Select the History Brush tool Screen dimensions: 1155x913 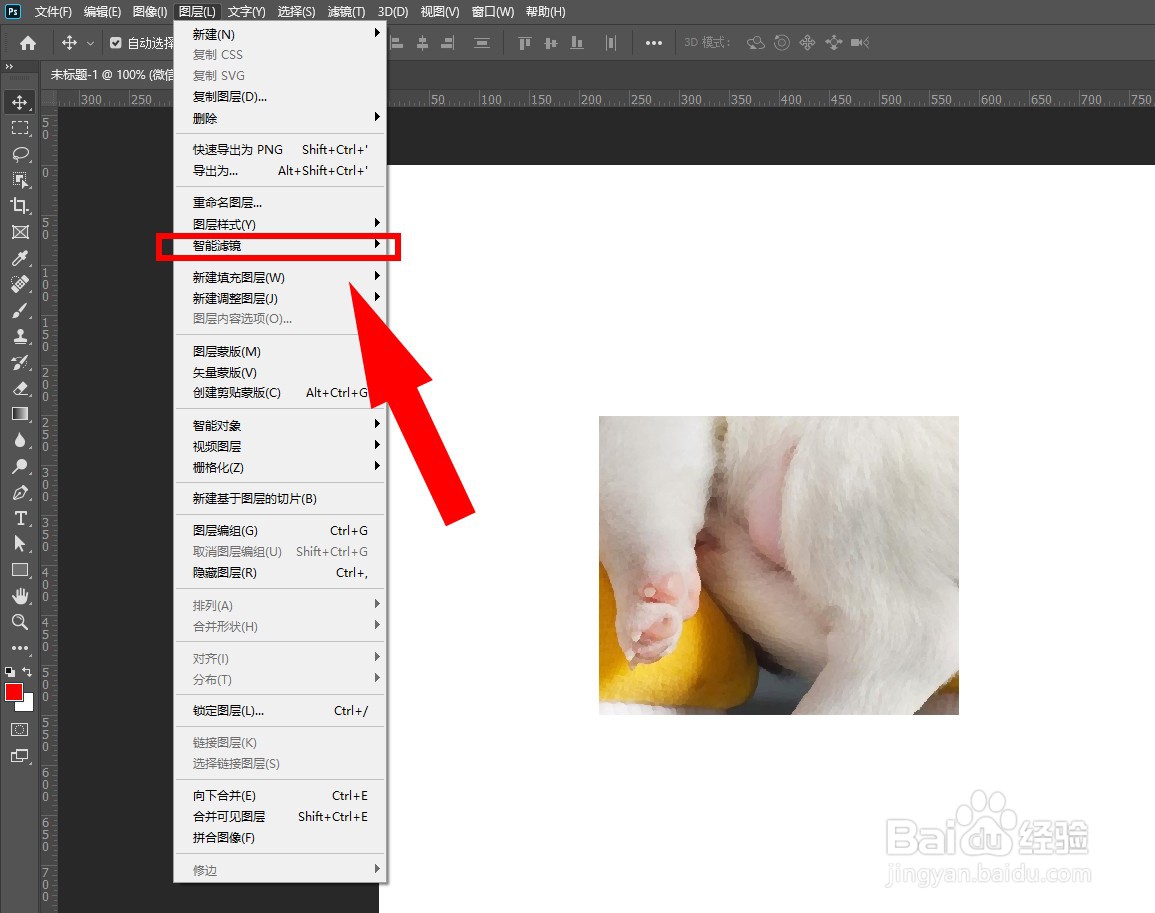20,362
